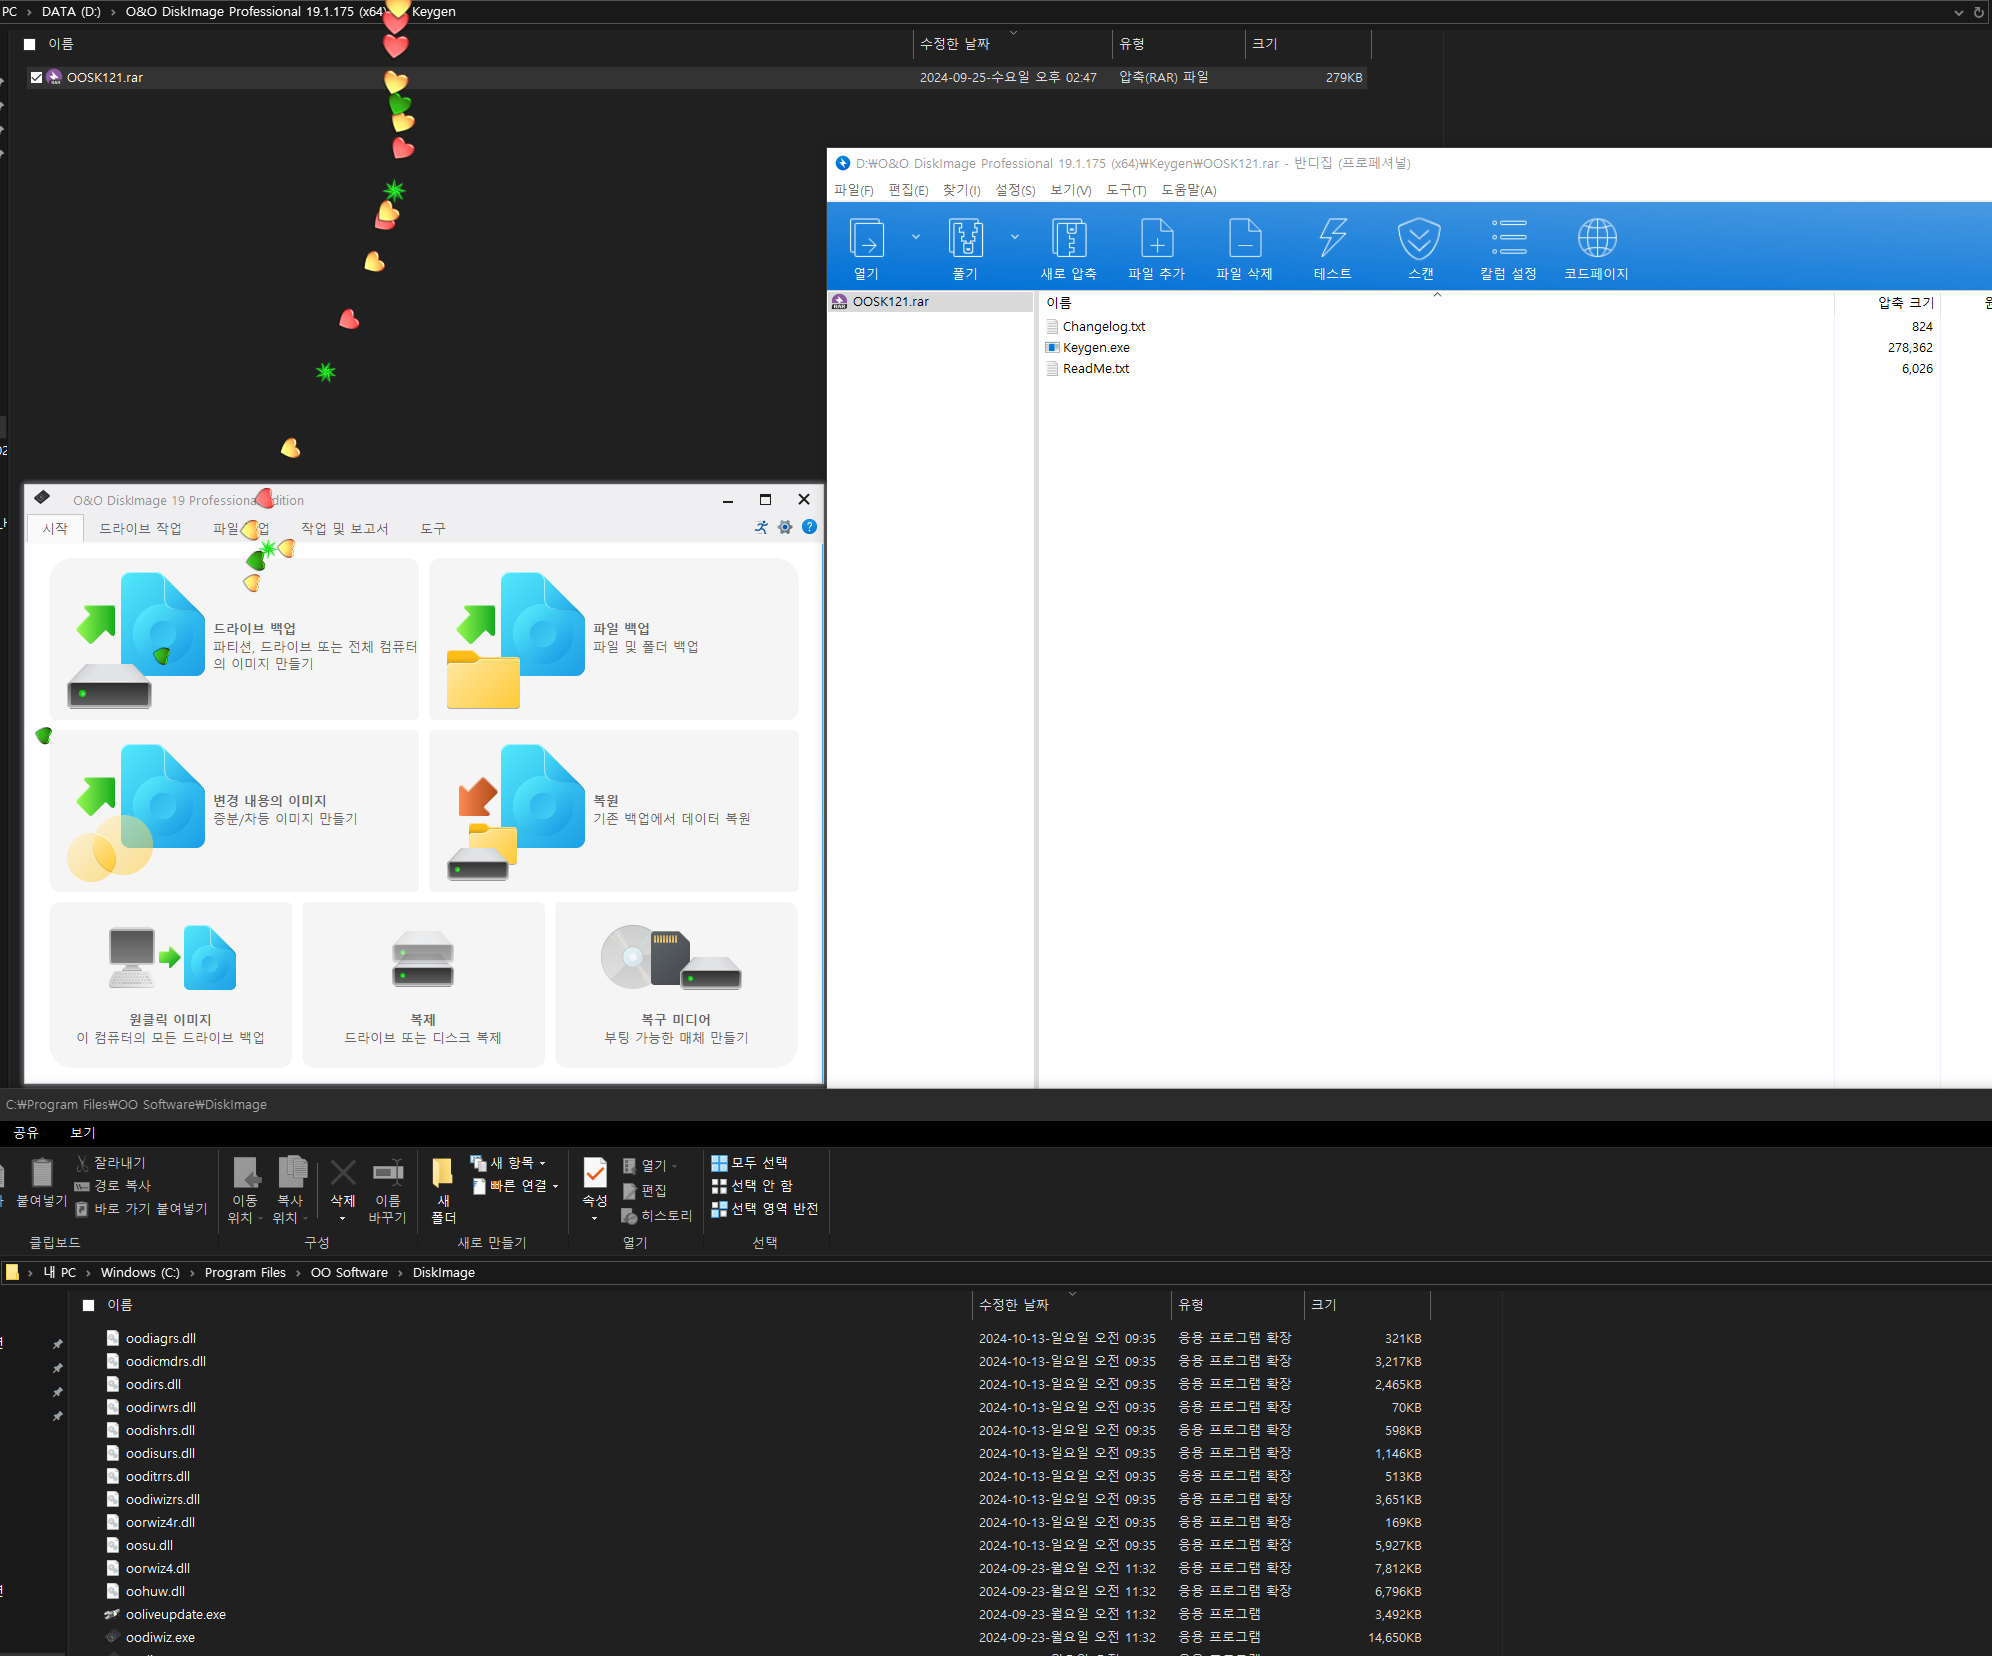This screenshot has width=1992, height=1656.
Task: Click the DiskImage help question mark icon
Action: click(x=810, y=527)
